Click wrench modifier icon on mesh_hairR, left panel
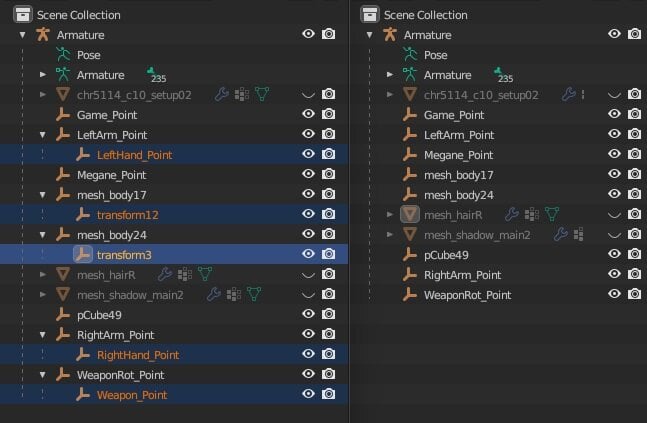 point(165,274)
